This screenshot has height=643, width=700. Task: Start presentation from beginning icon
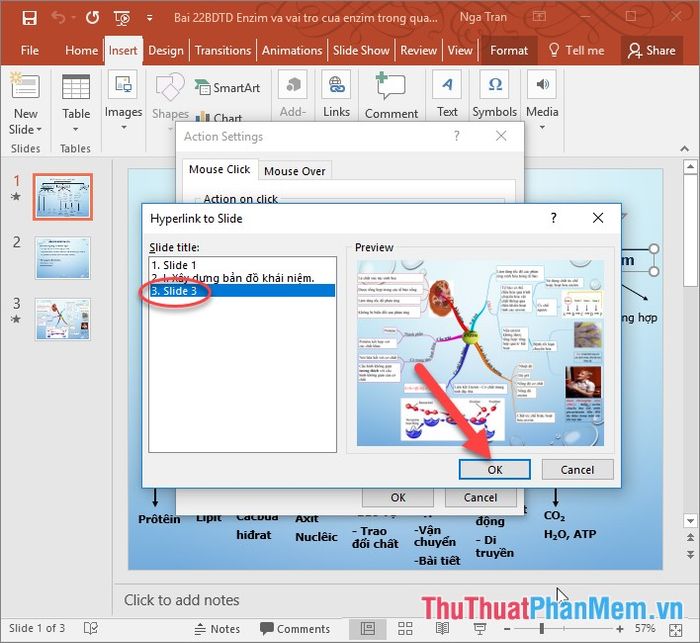121,18
